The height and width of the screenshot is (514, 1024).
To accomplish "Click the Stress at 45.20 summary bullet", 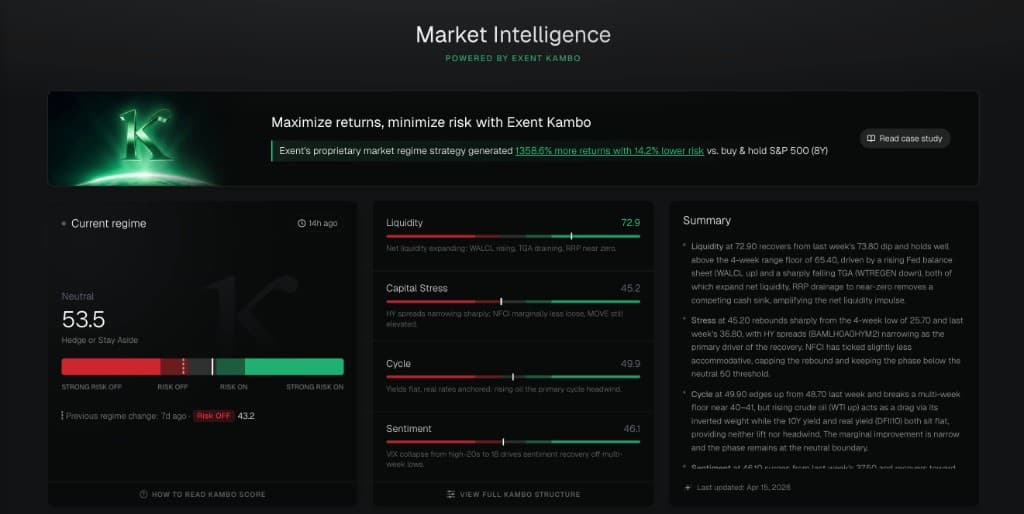I will (x=827, y=347).
